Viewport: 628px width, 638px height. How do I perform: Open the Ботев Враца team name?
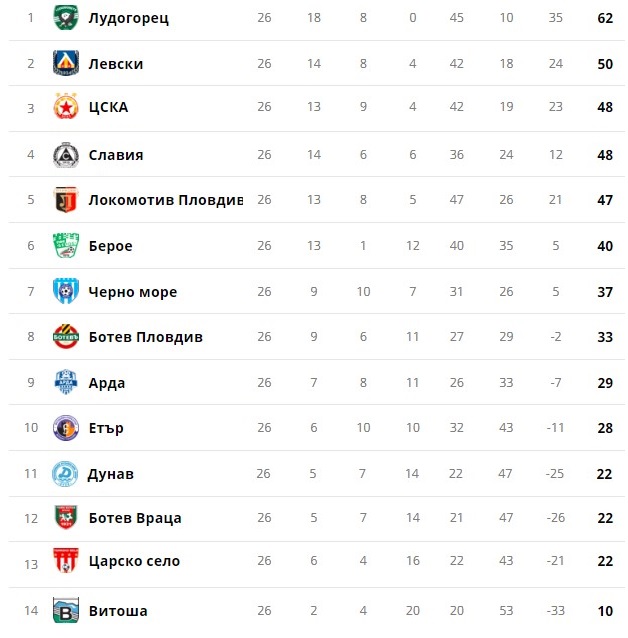pyautogui.click(x=135, y=518)
